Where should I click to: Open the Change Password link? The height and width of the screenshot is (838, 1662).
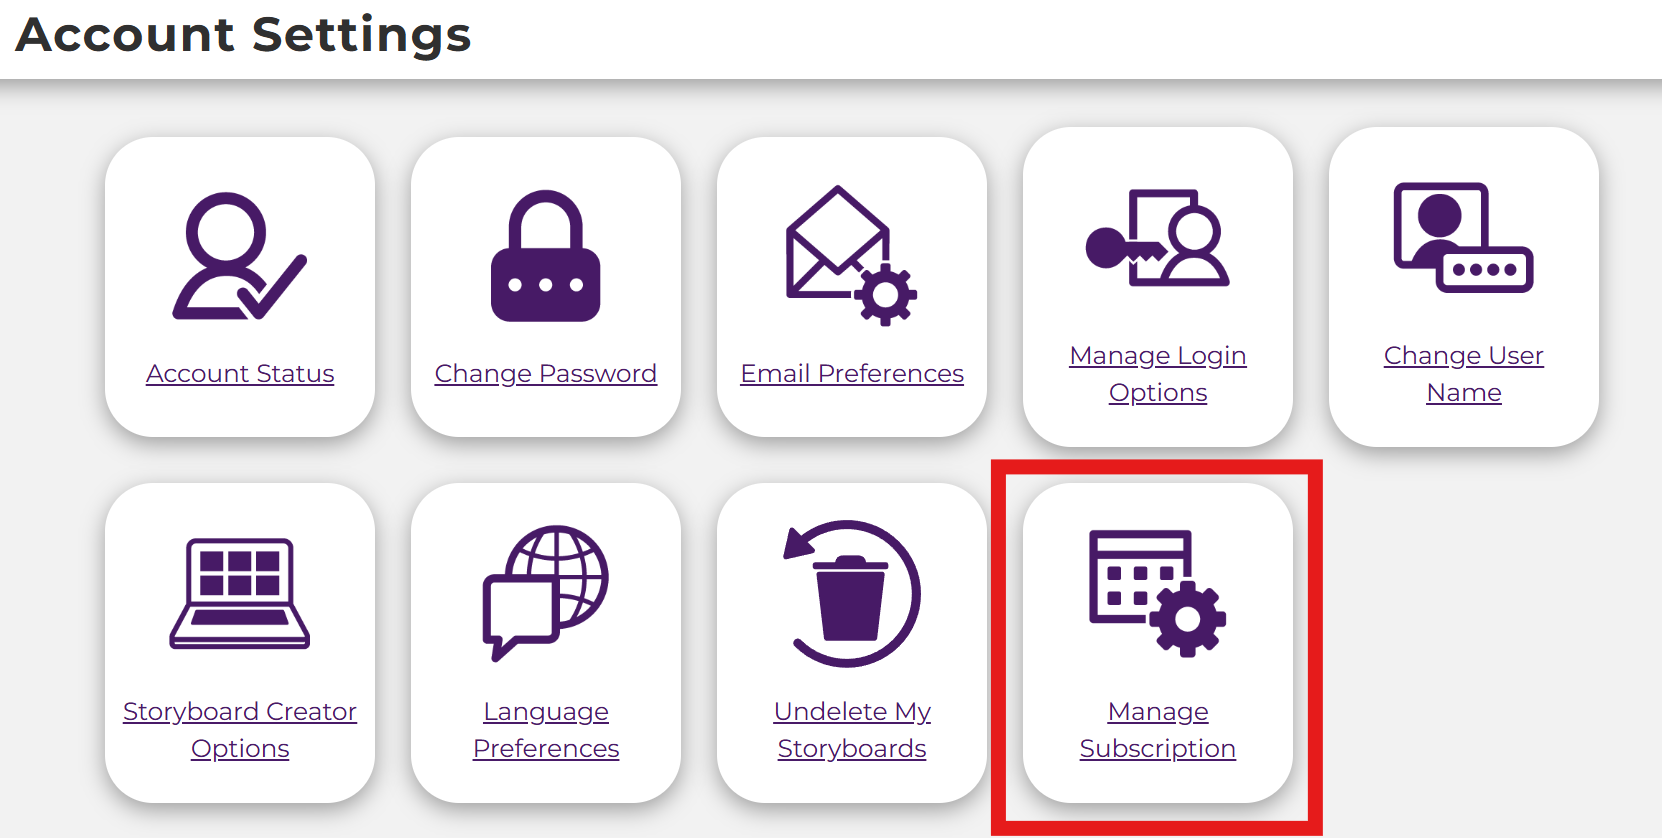coord(546,373)
